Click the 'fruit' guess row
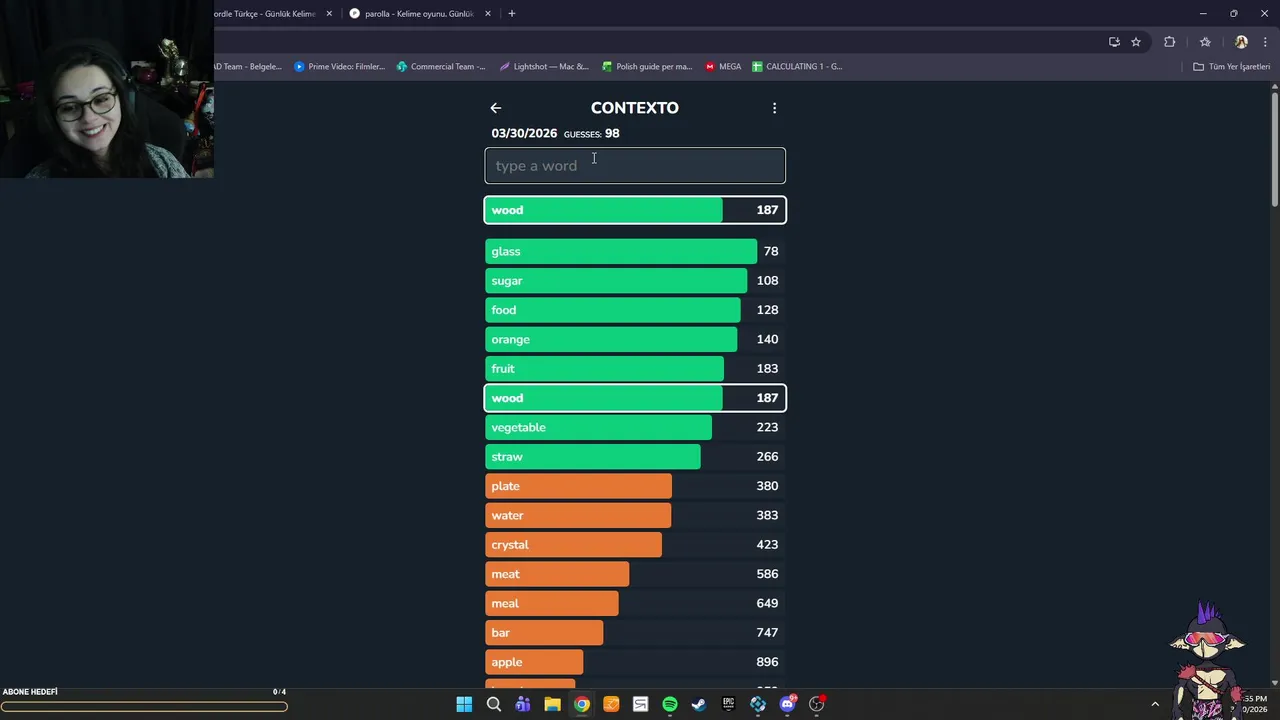This screenshot has width=1280, height=720. [x=635, y=369]
